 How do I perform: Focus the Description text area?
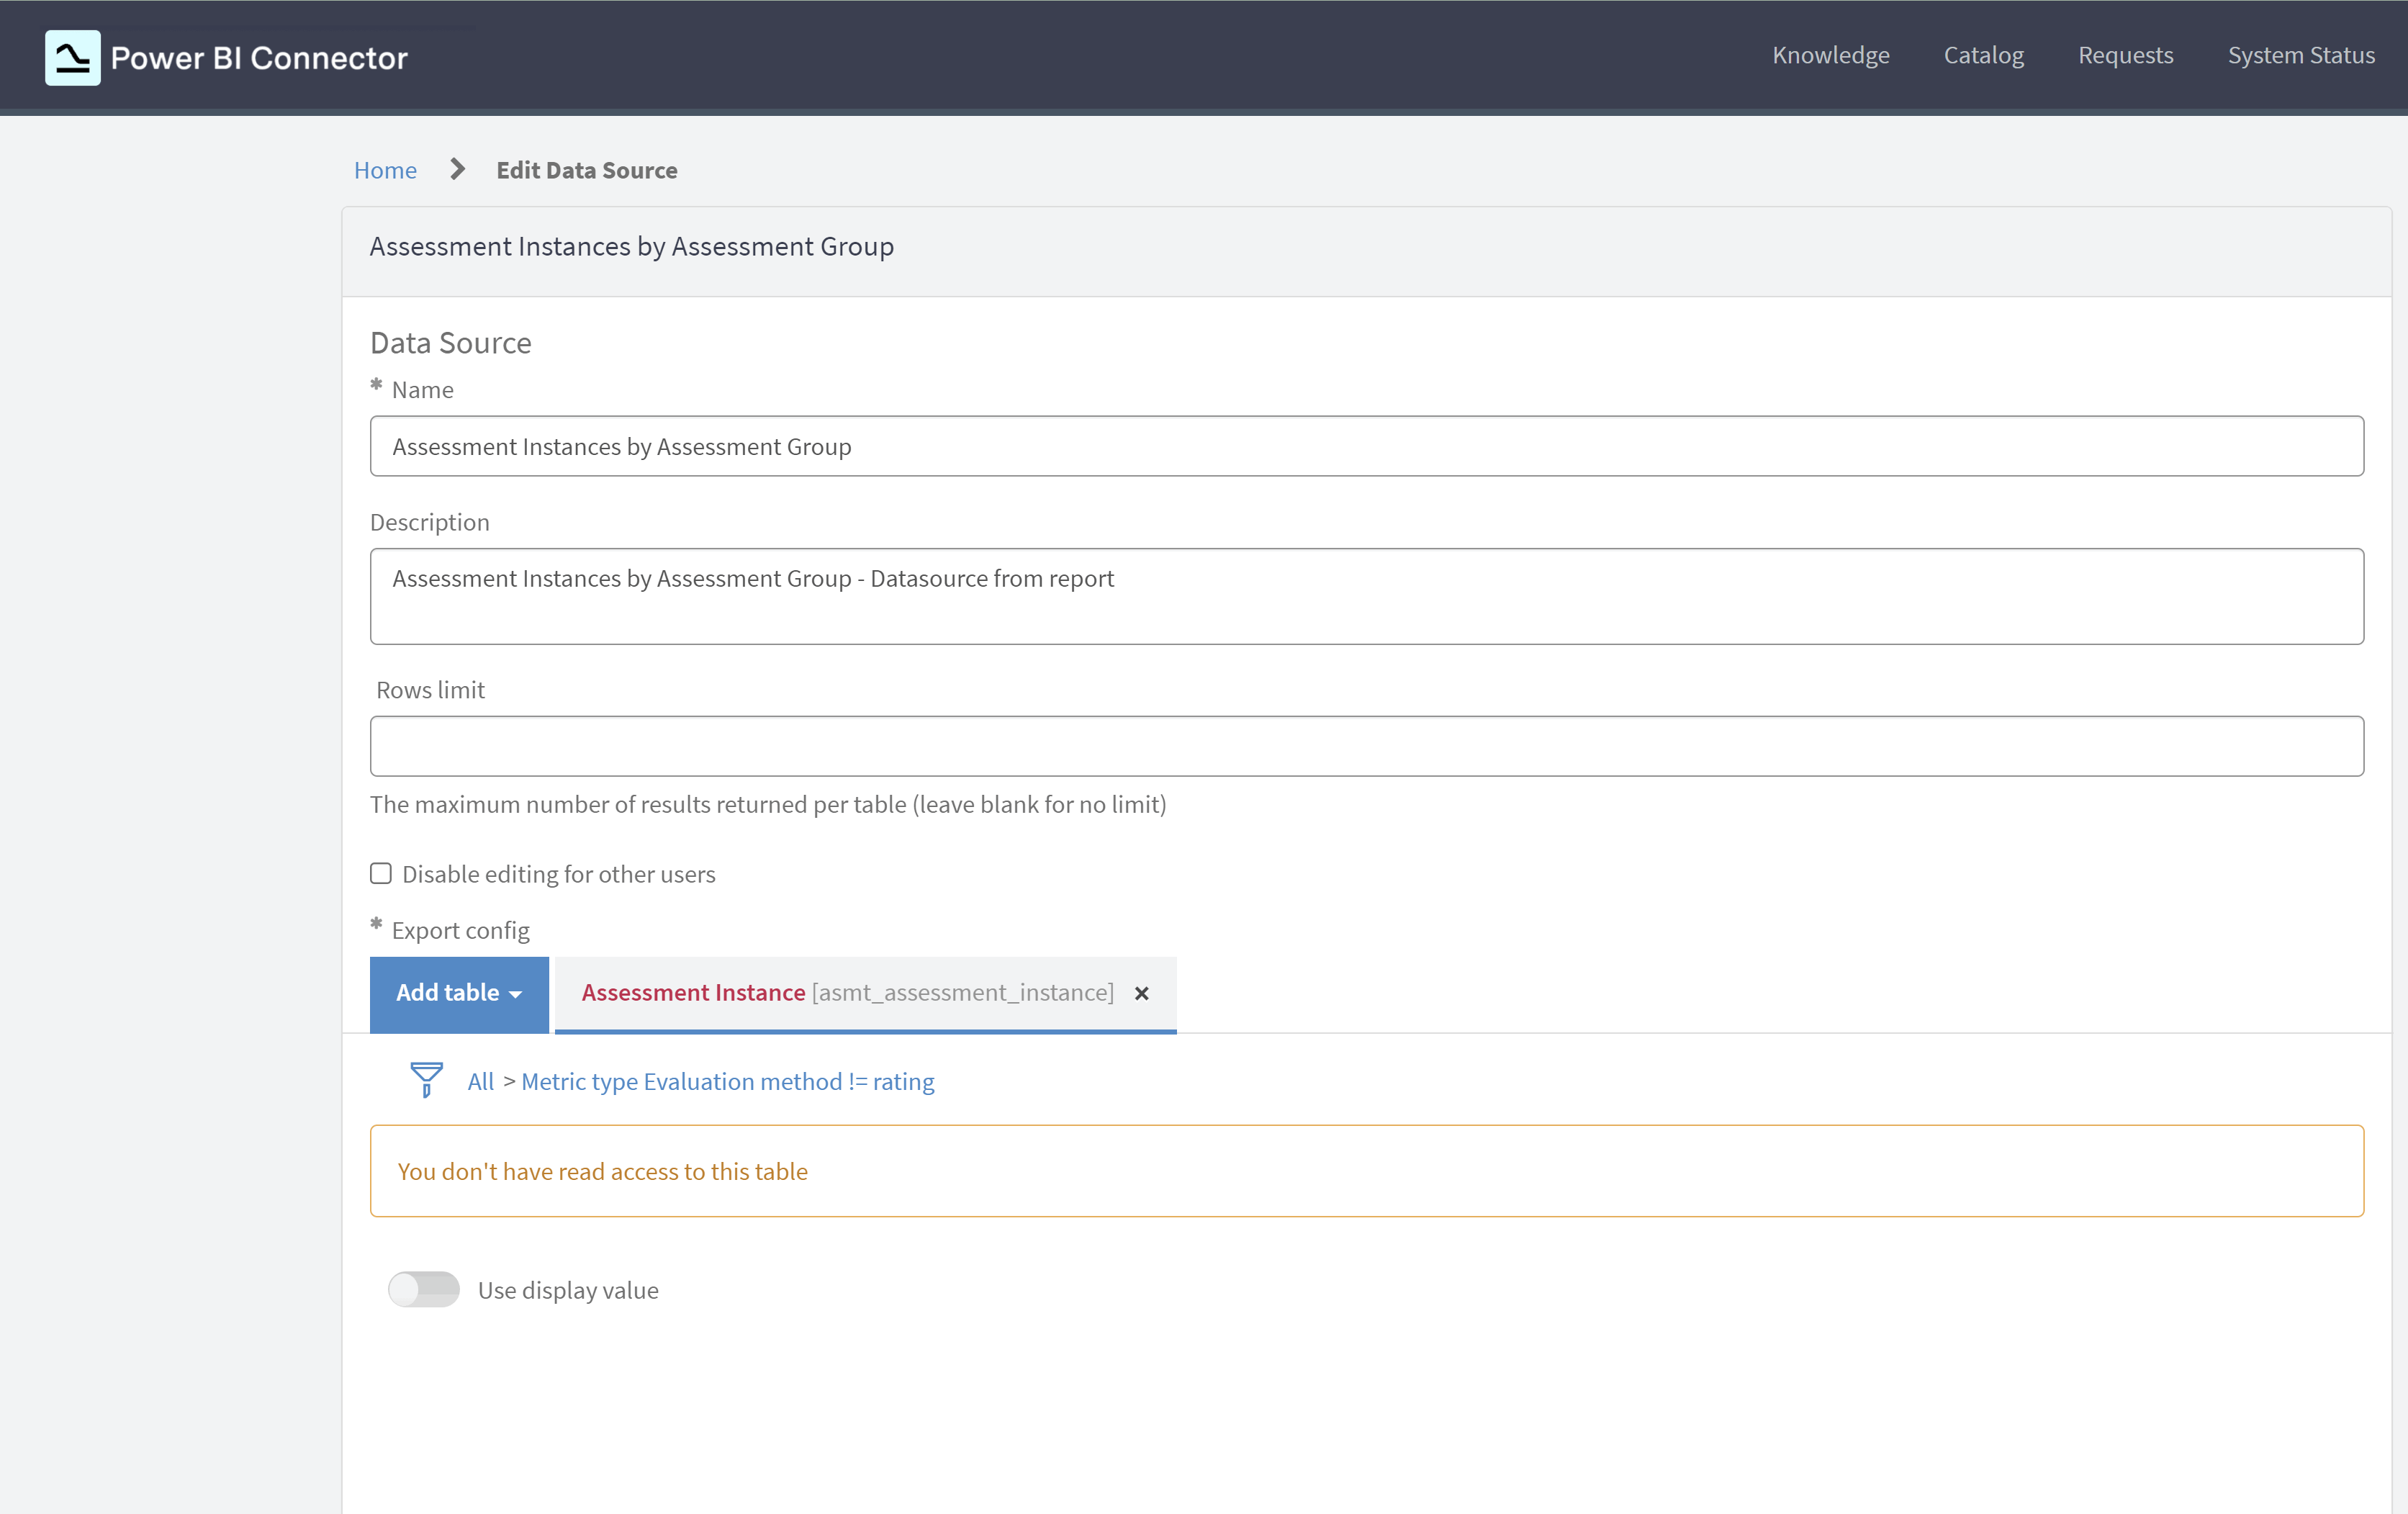(1366, 596)
